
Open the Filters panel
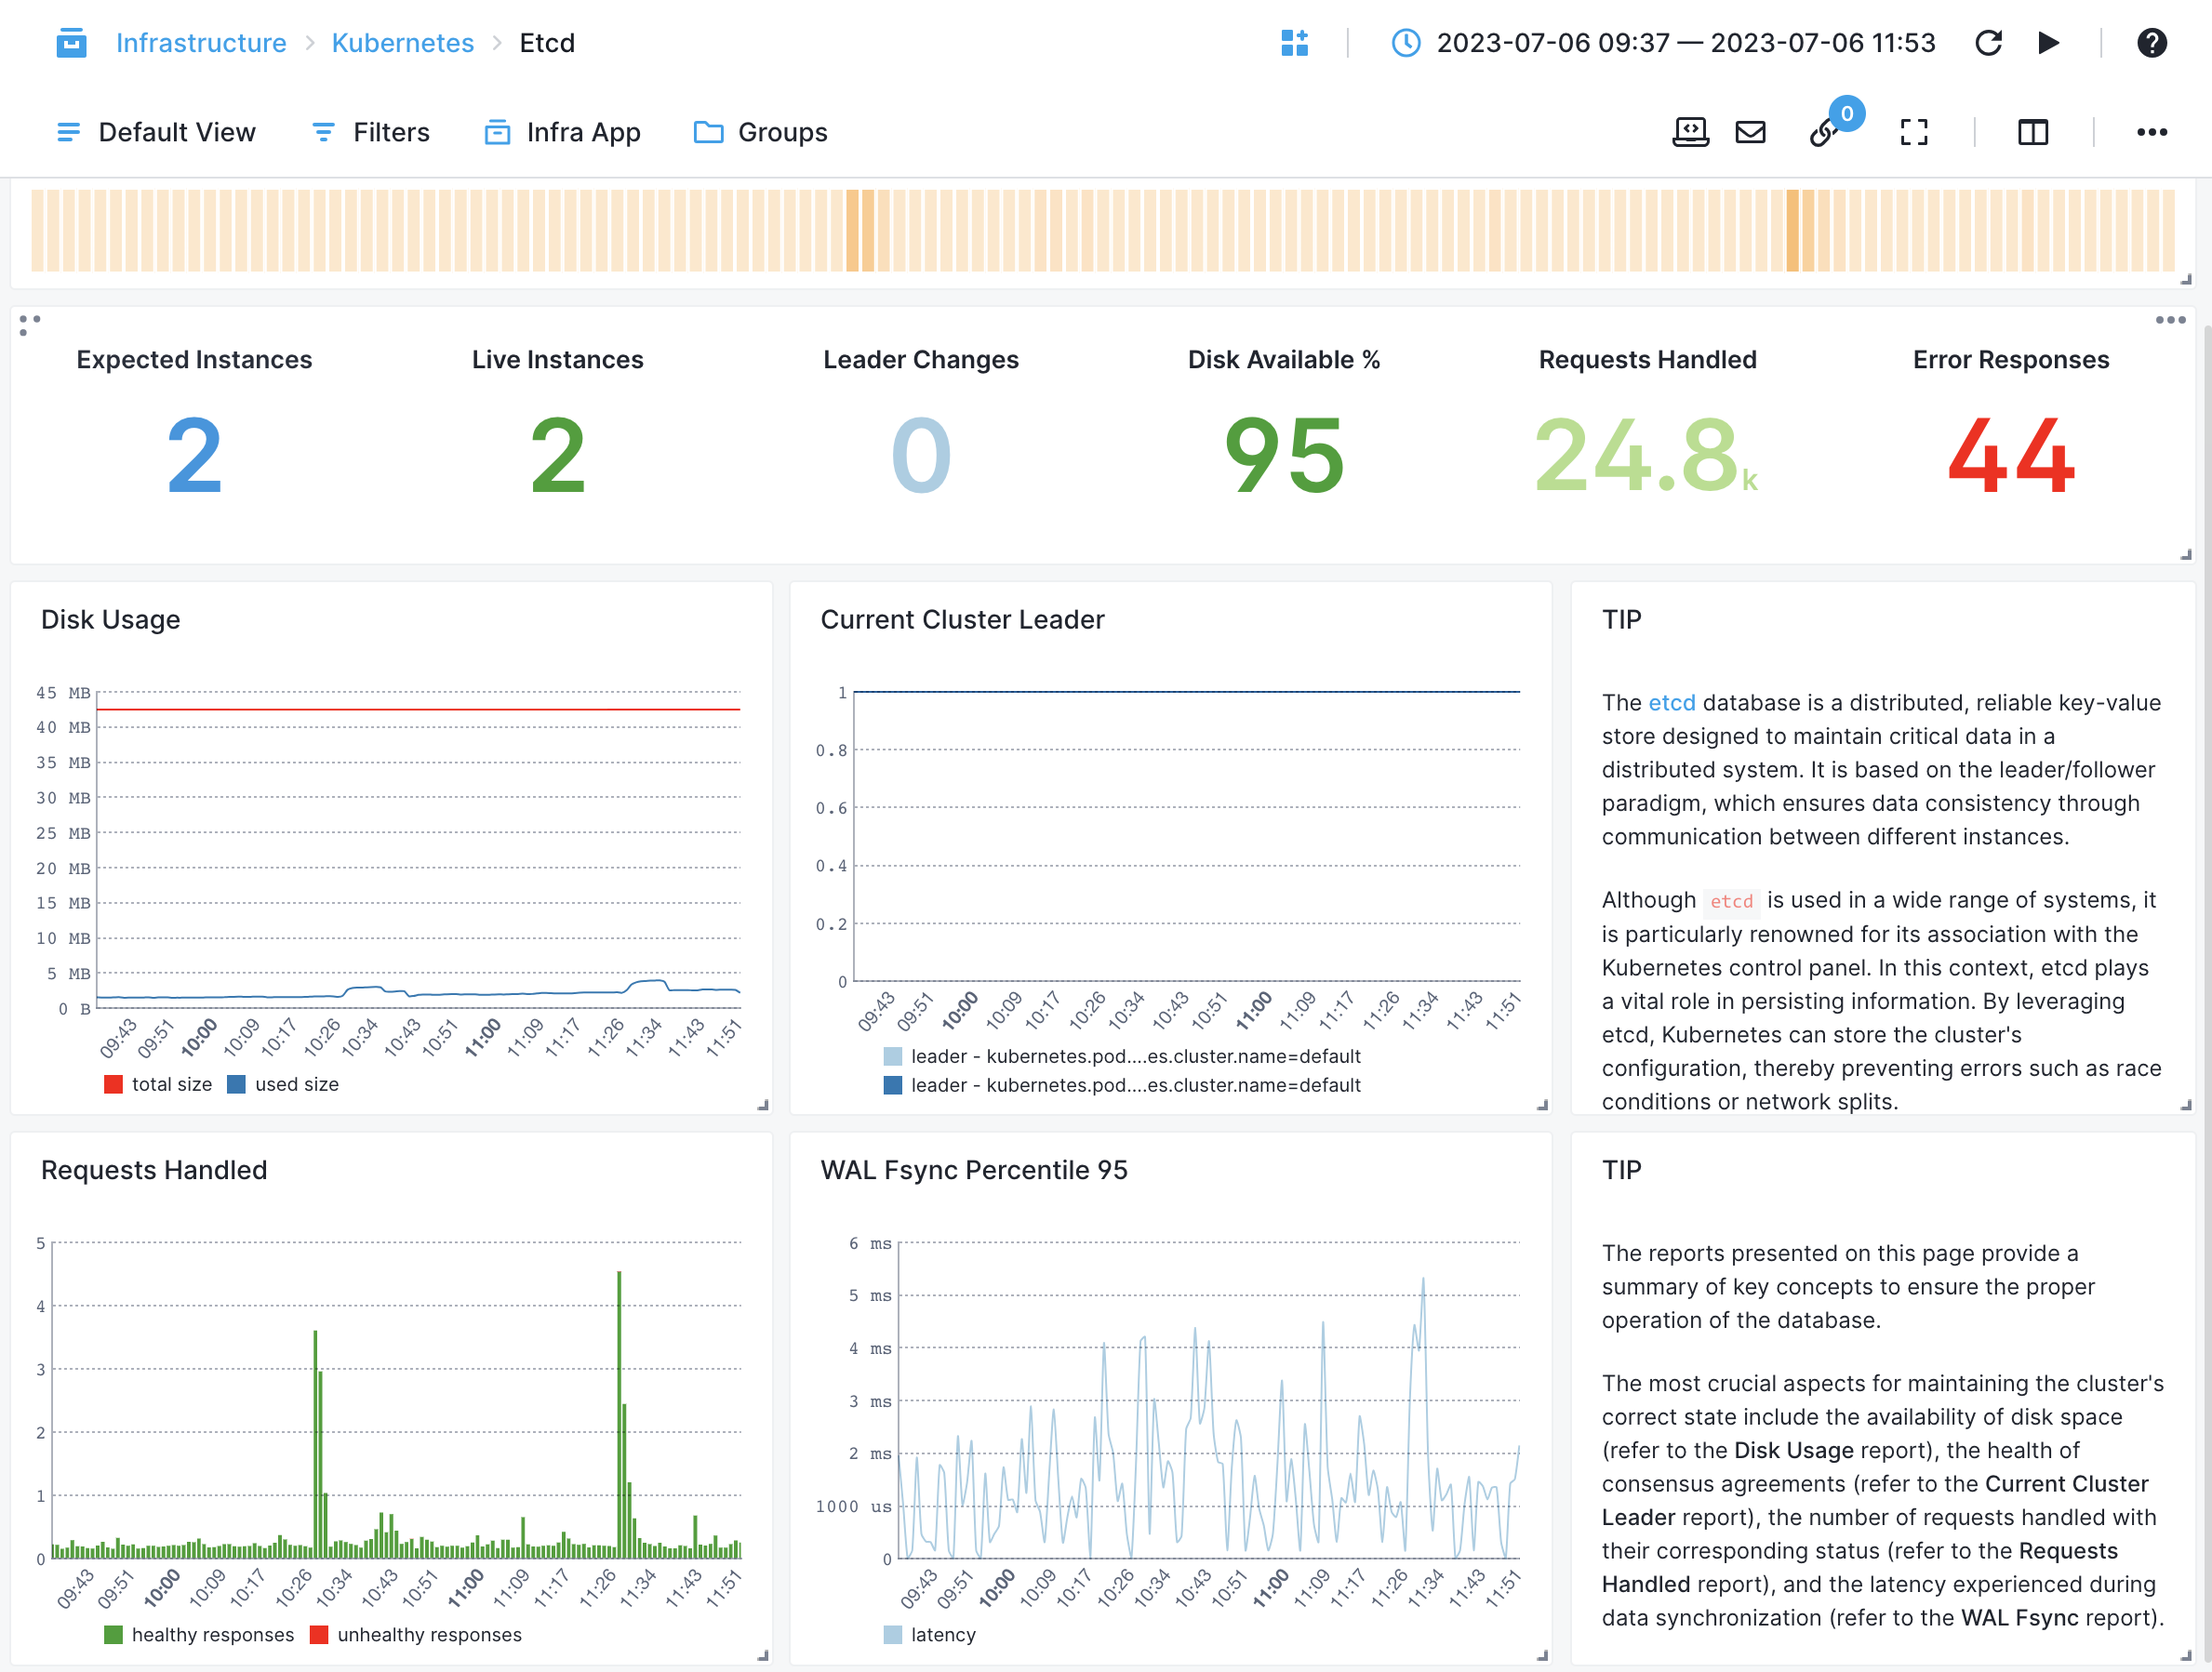370,132
